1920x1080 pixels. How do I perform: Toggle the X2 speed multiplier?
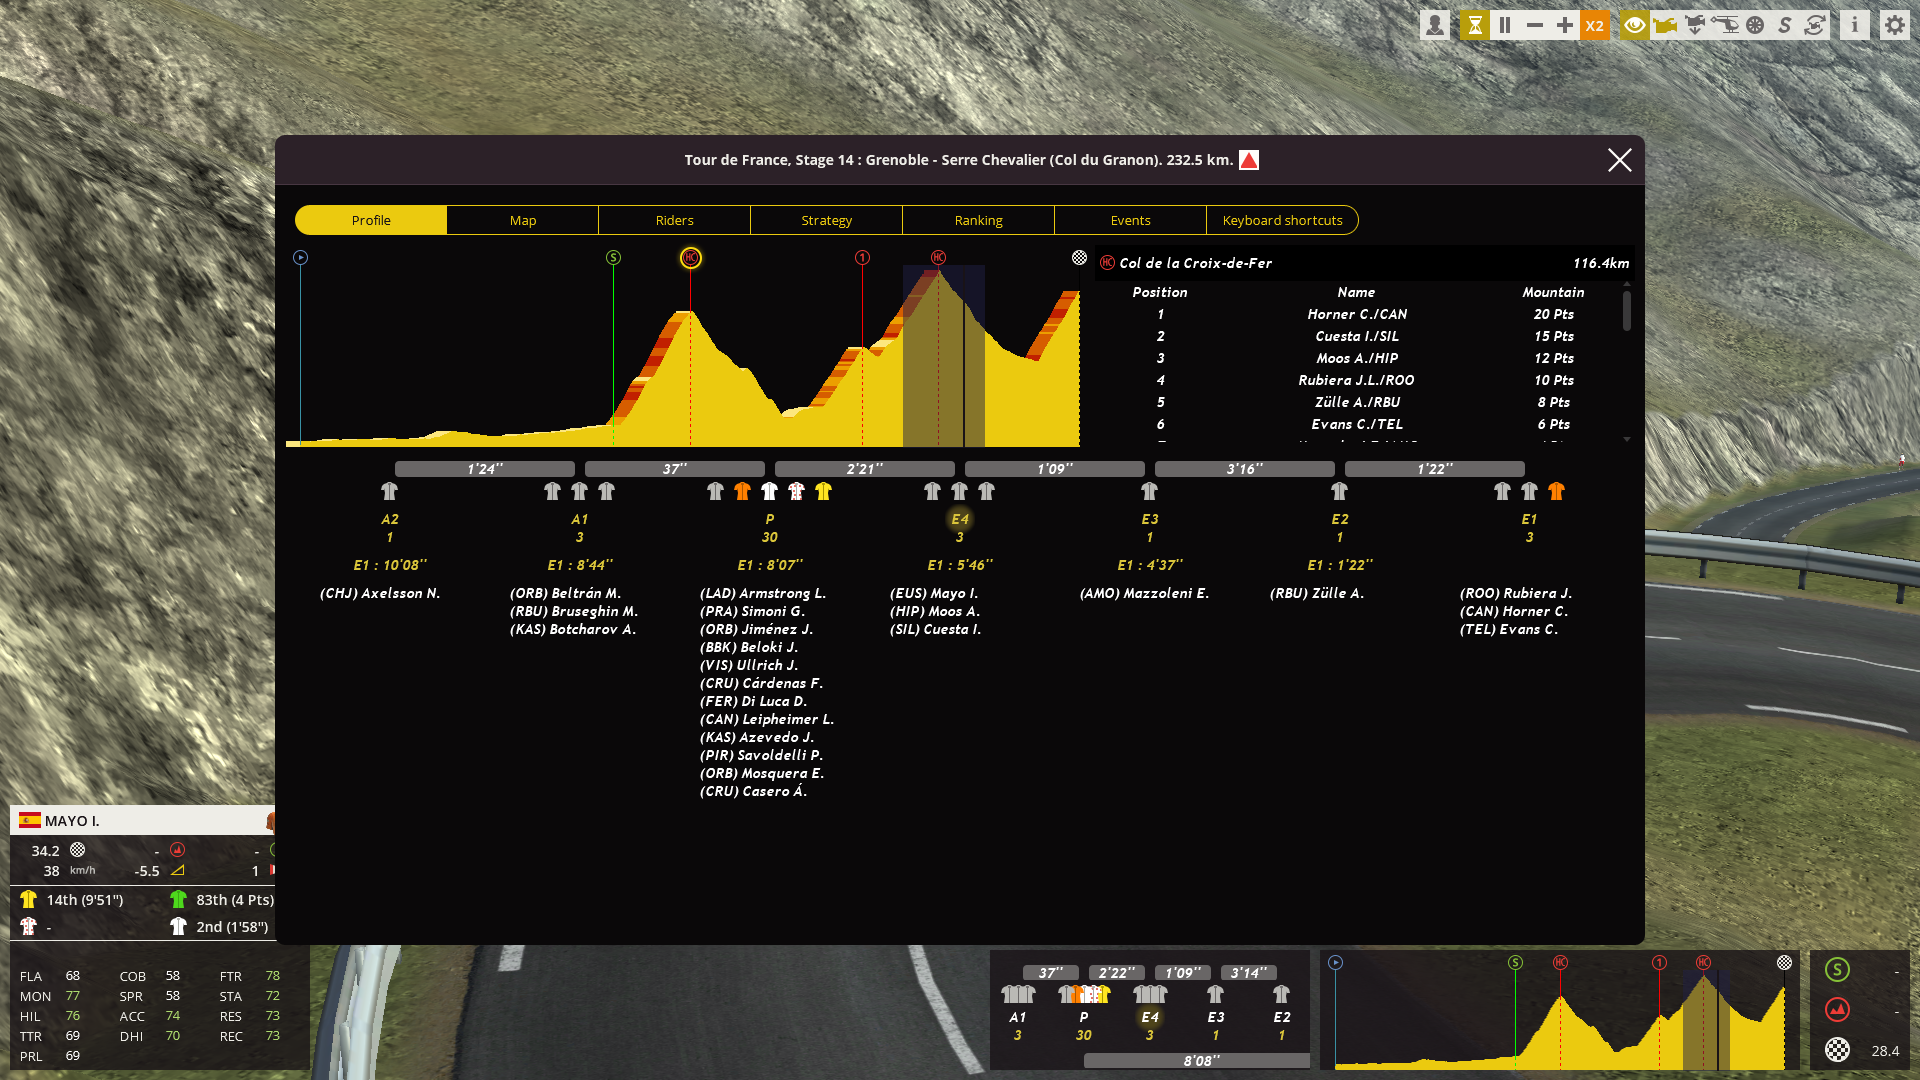(1595, 25)
